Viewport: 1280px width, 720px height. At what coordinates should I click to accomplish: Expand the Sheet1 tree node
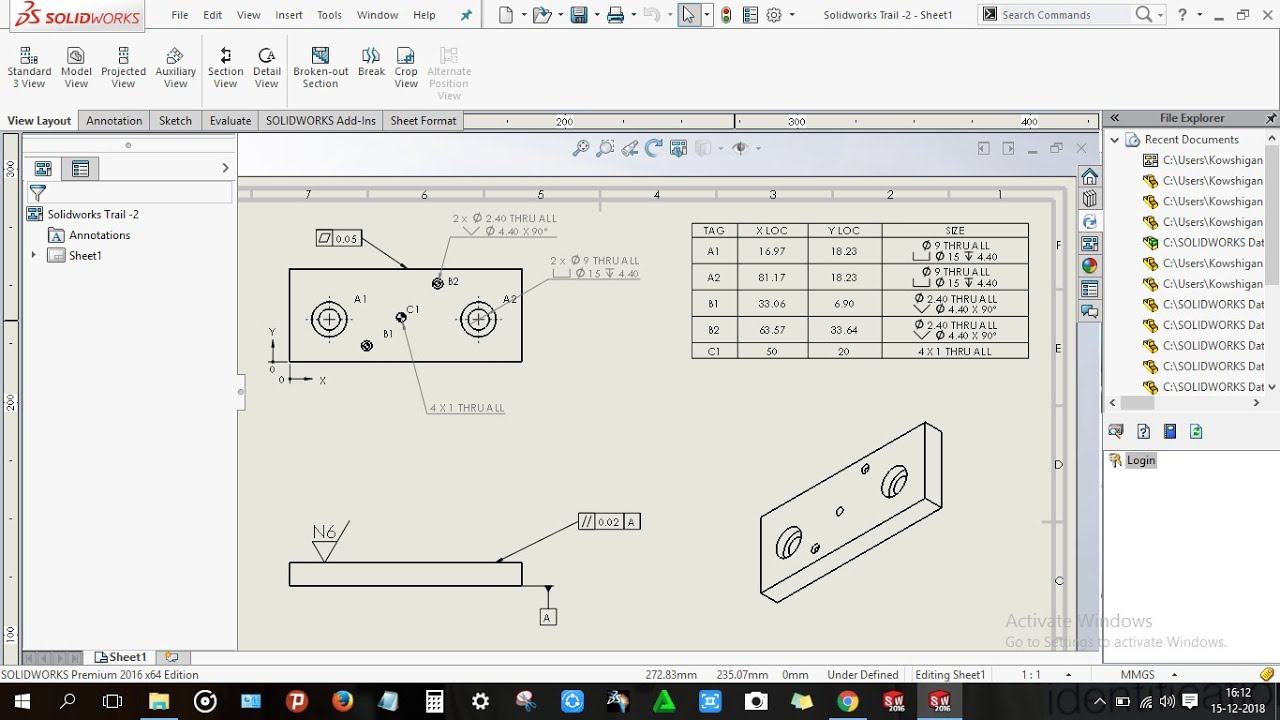[x=33, y=255]
